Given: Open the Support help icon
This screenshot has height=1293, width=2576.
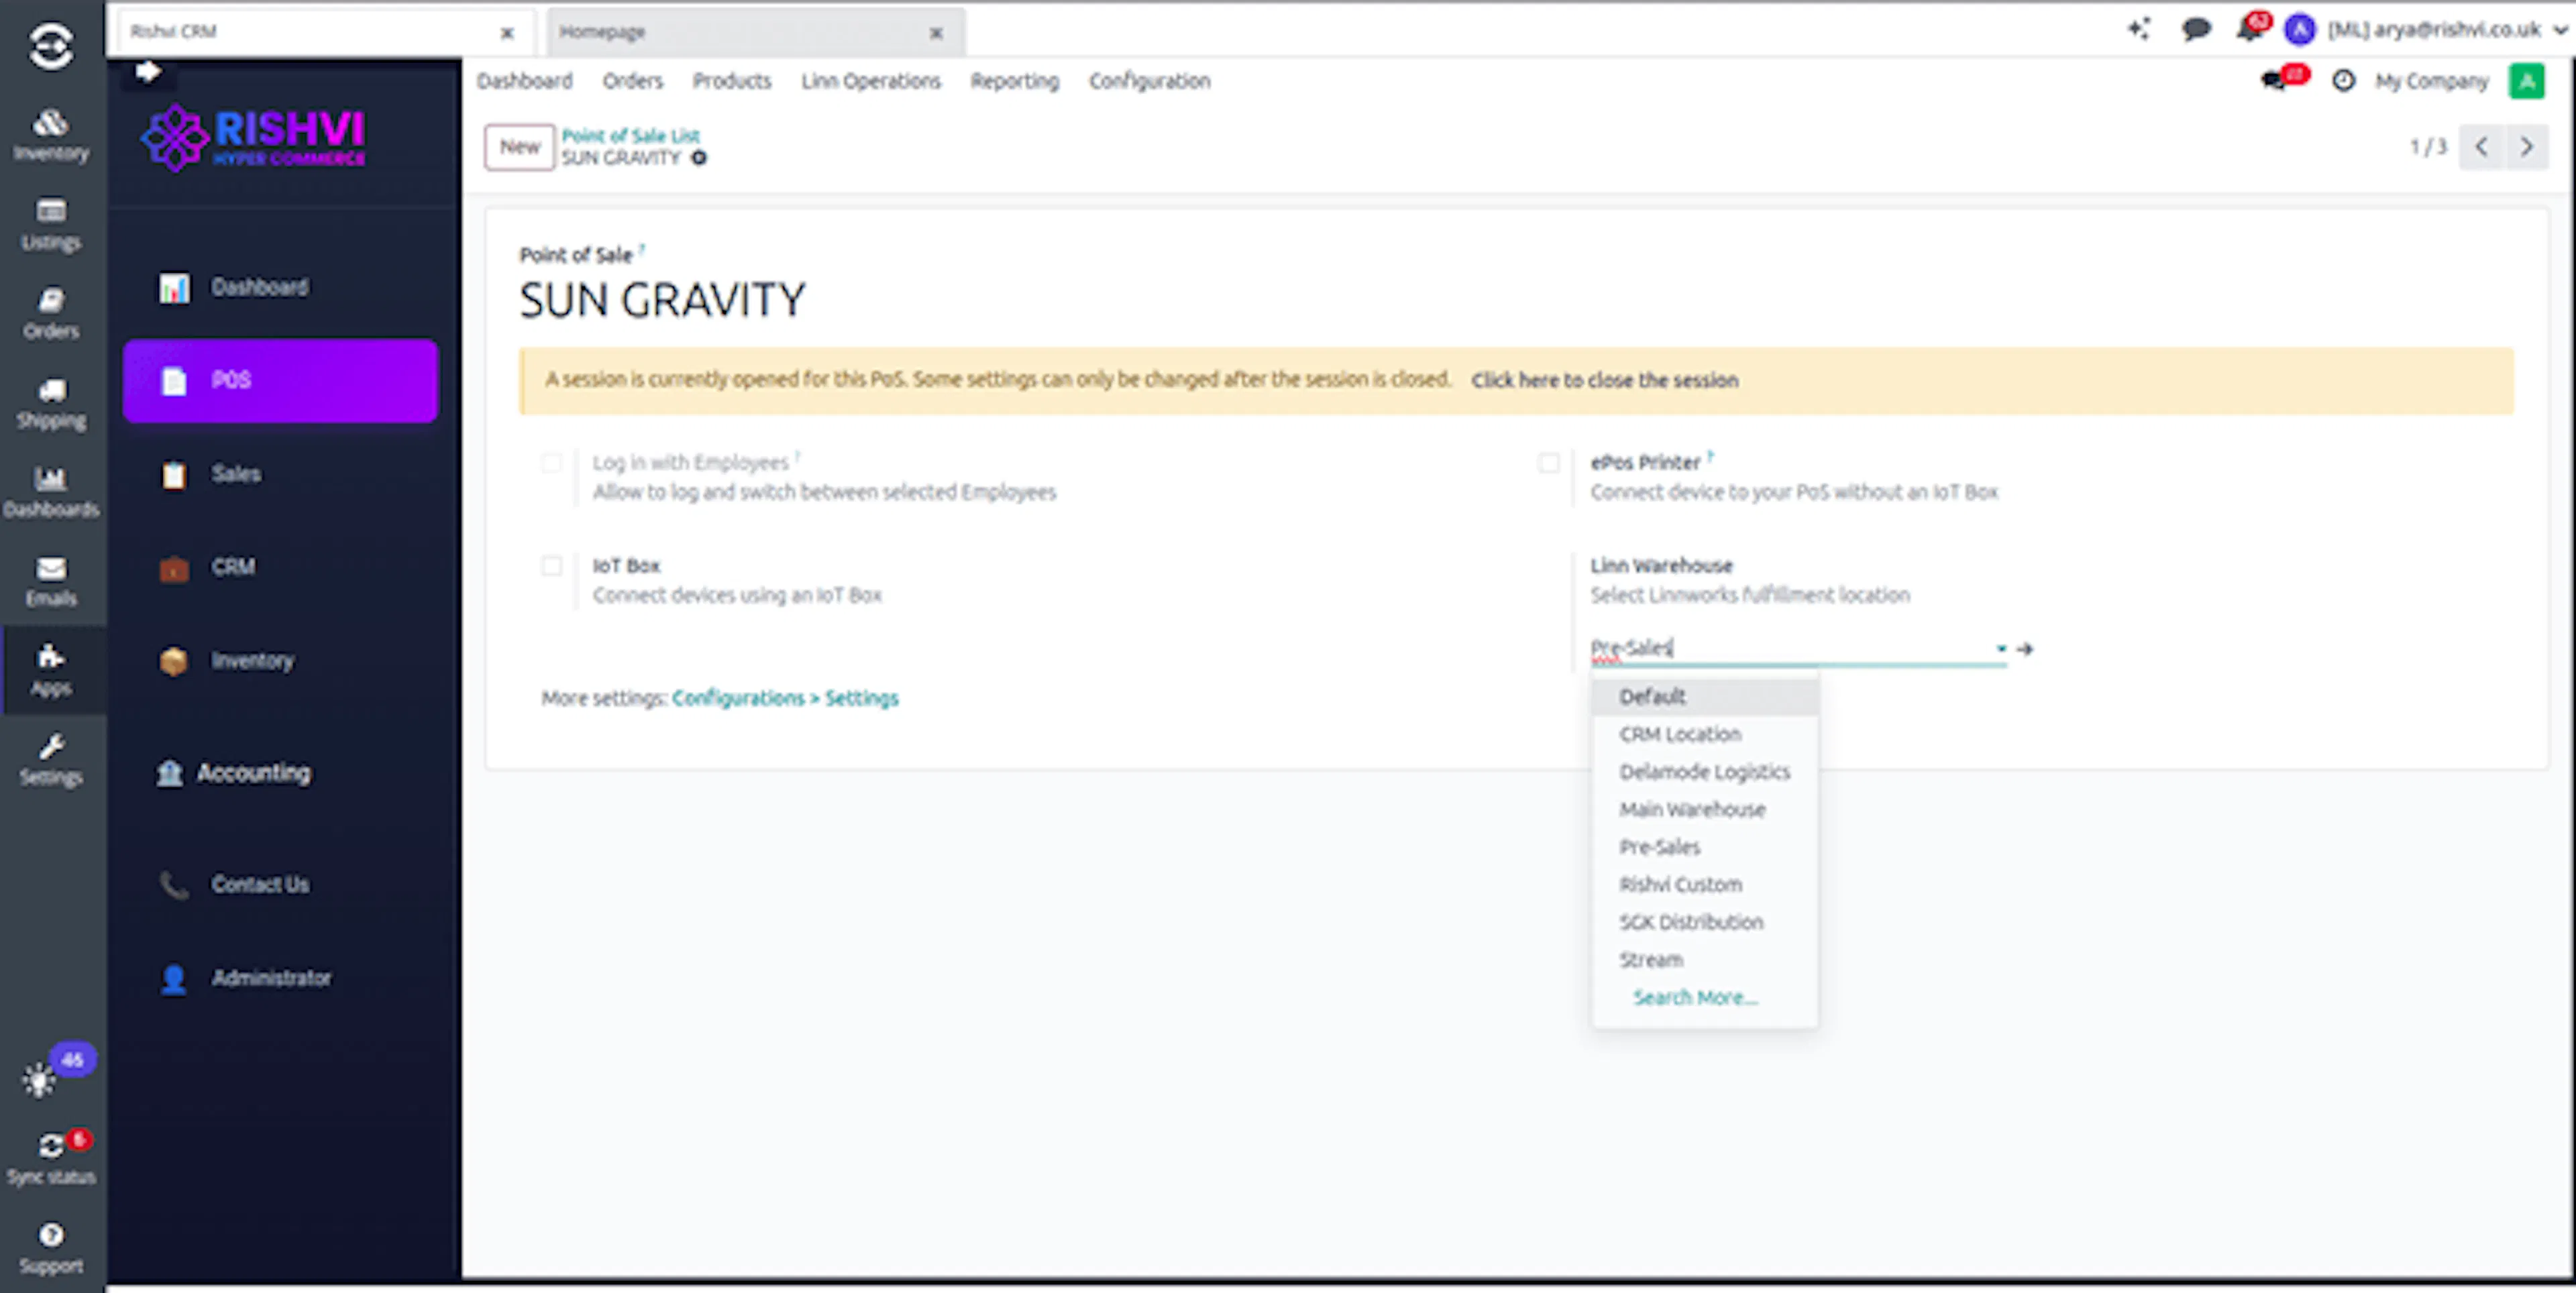Looking at the screenshot, I should (x=51, y=1247).
